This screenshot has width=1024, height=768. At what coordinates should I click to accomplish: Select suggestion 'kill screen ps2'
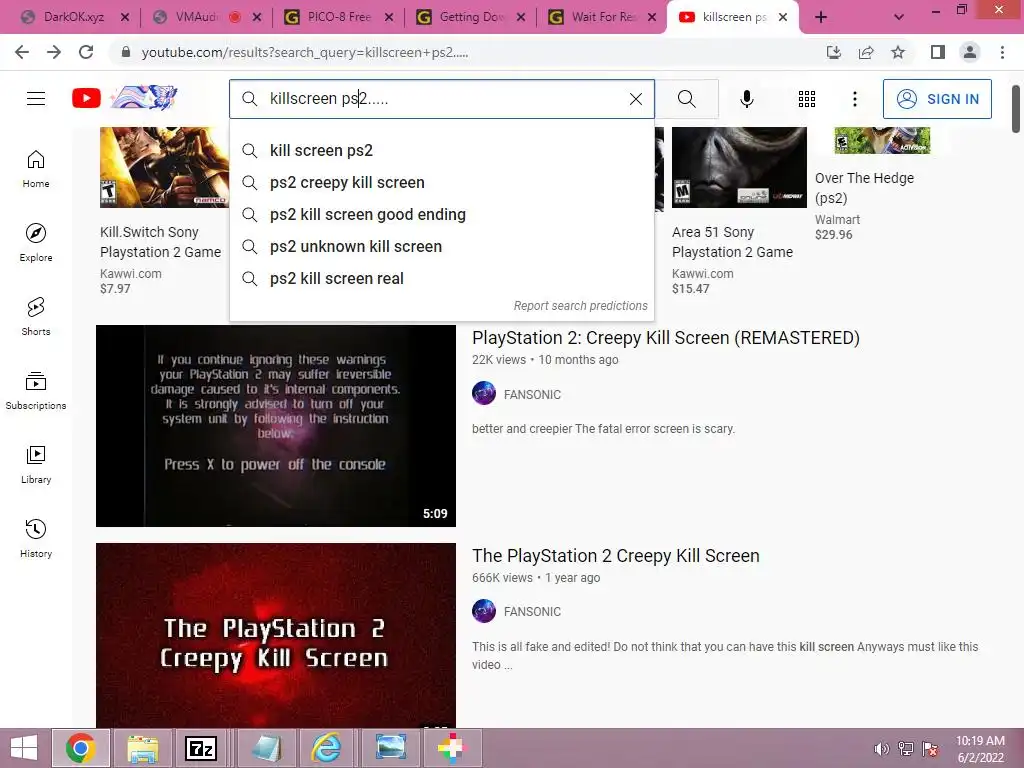[442, 150]
